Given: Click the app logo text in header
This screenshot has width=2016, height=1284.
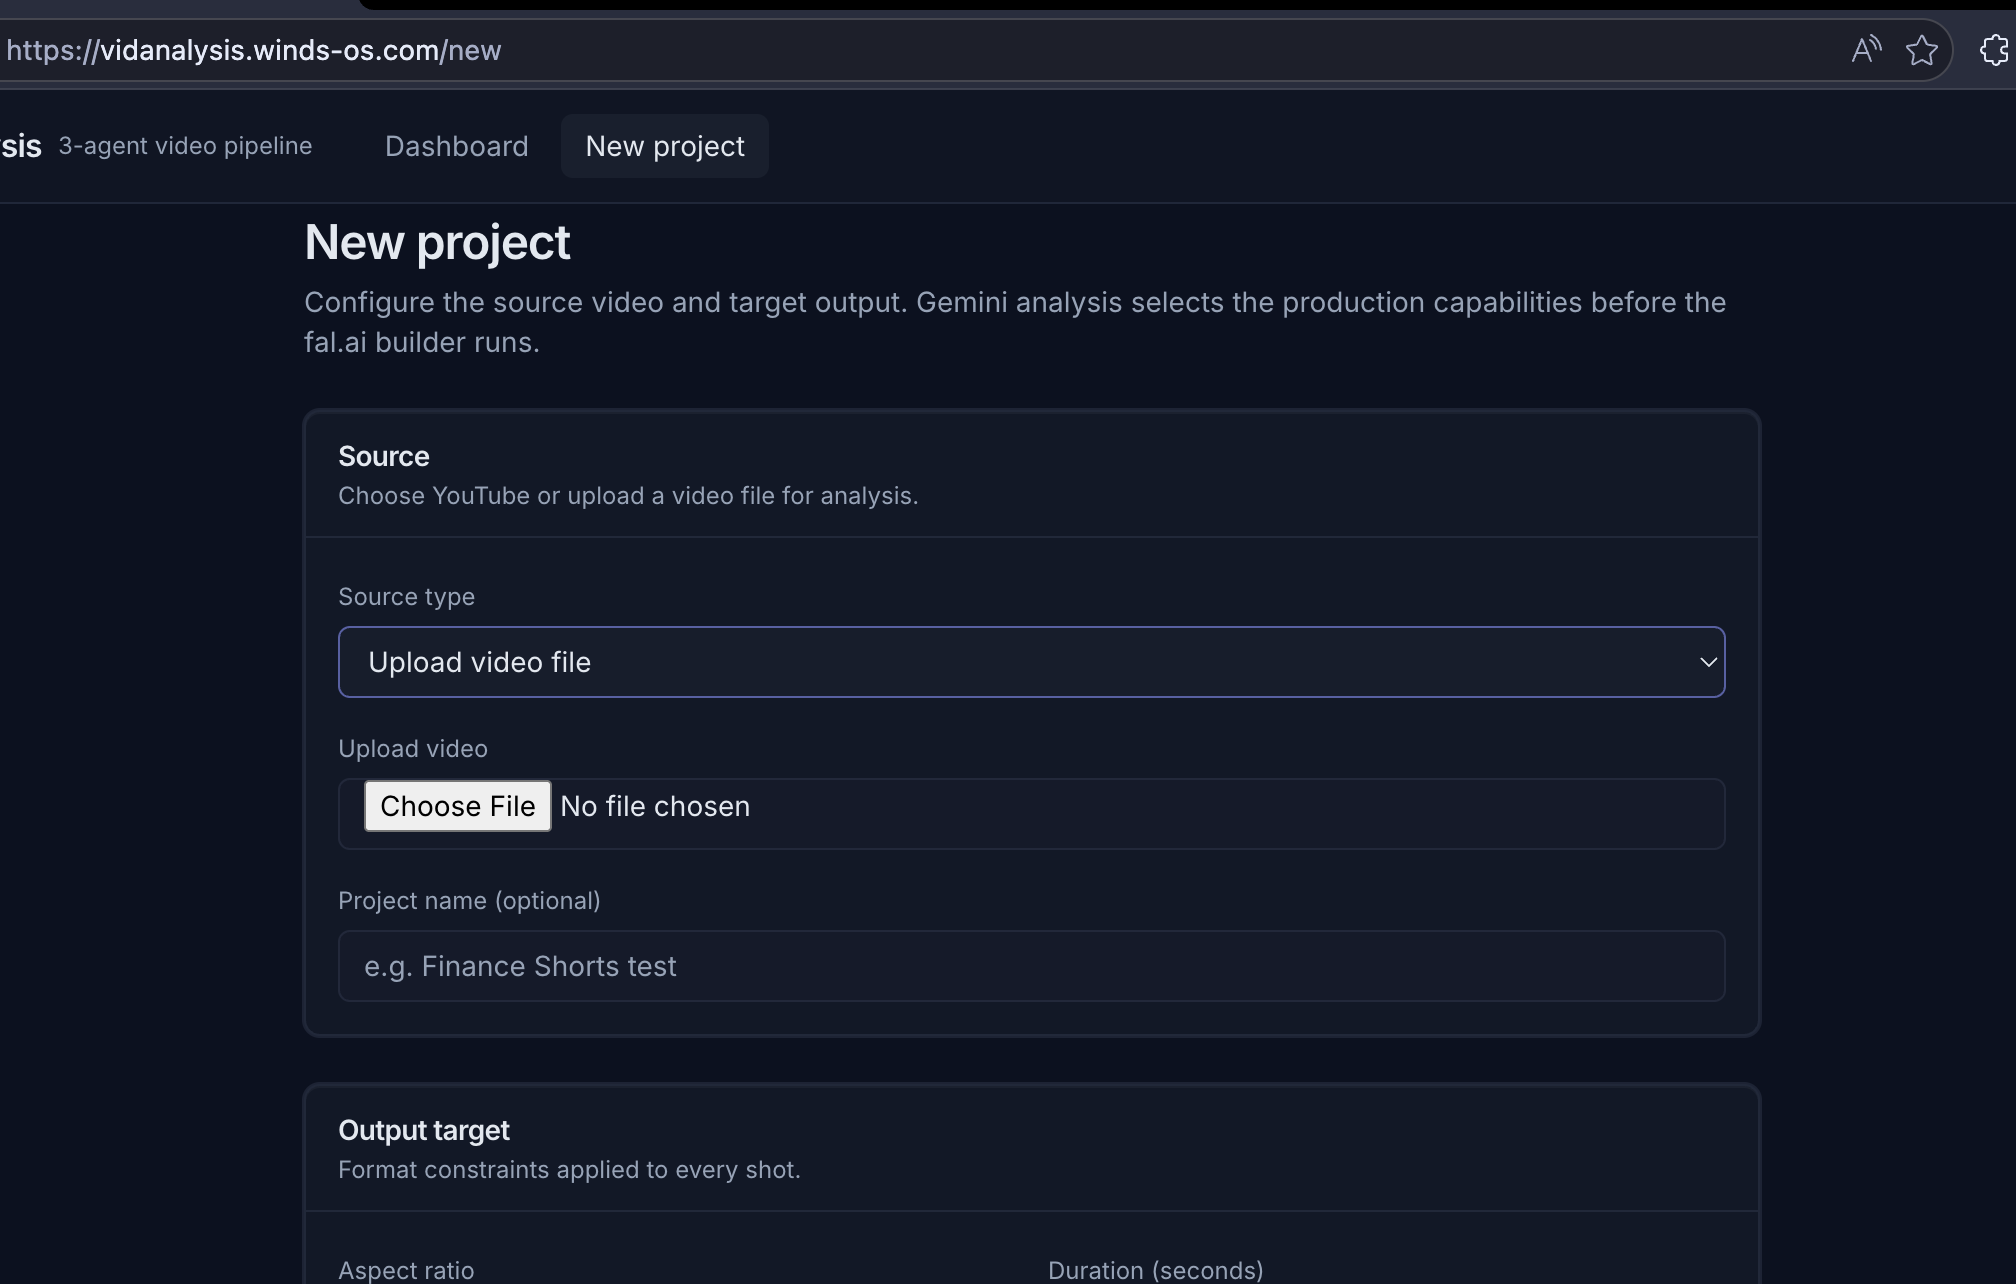Looking at the screenshot, I should click(x=21, y=146).
